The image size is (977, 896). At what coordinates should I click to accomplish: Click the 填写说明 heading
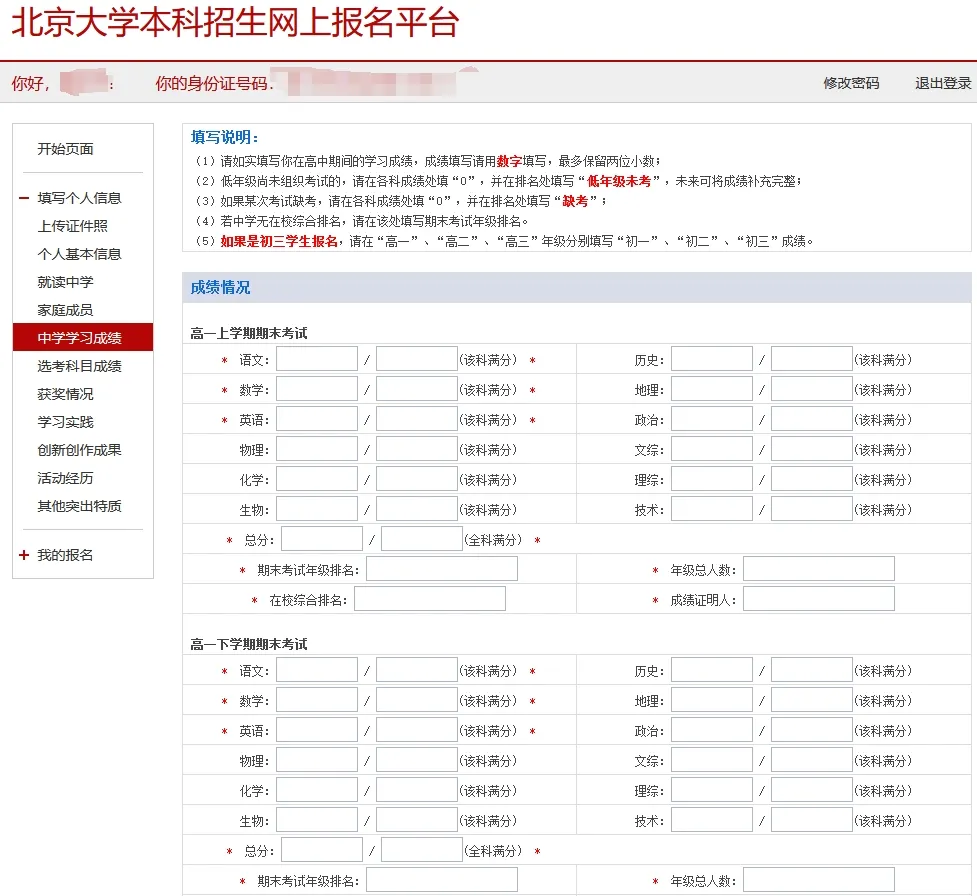(224, 137)
